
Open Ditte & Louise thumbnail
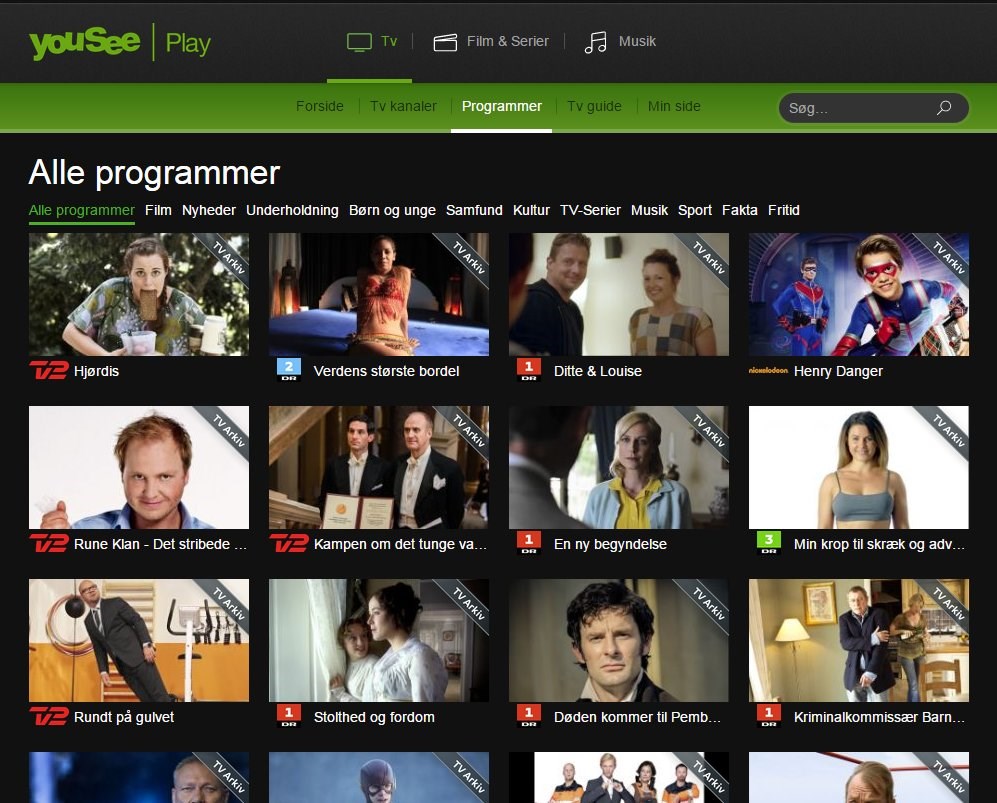[619, 294]
